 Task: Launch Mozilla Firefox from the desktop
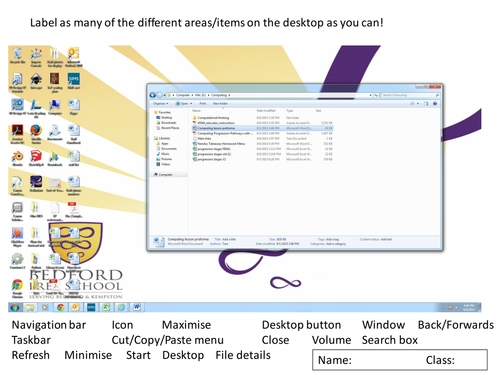[36, 133]
